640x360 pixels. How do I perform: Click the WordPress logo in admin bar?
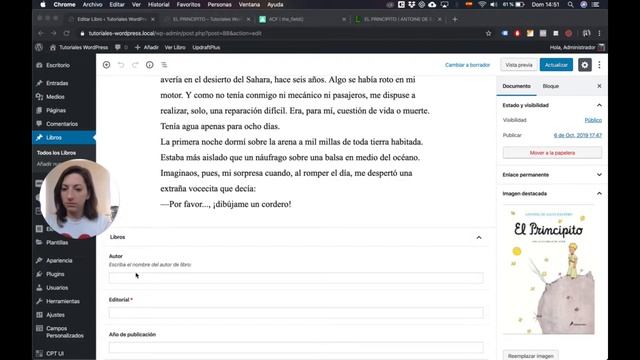(39, 47)
